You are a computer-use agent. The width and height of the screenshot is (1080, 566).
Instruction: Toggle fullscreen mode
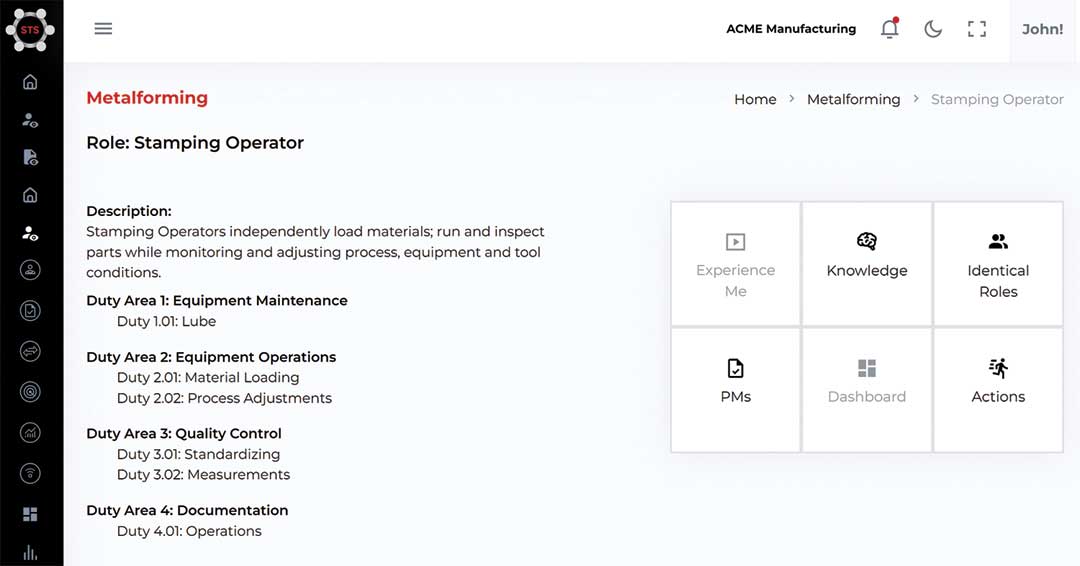977,29
